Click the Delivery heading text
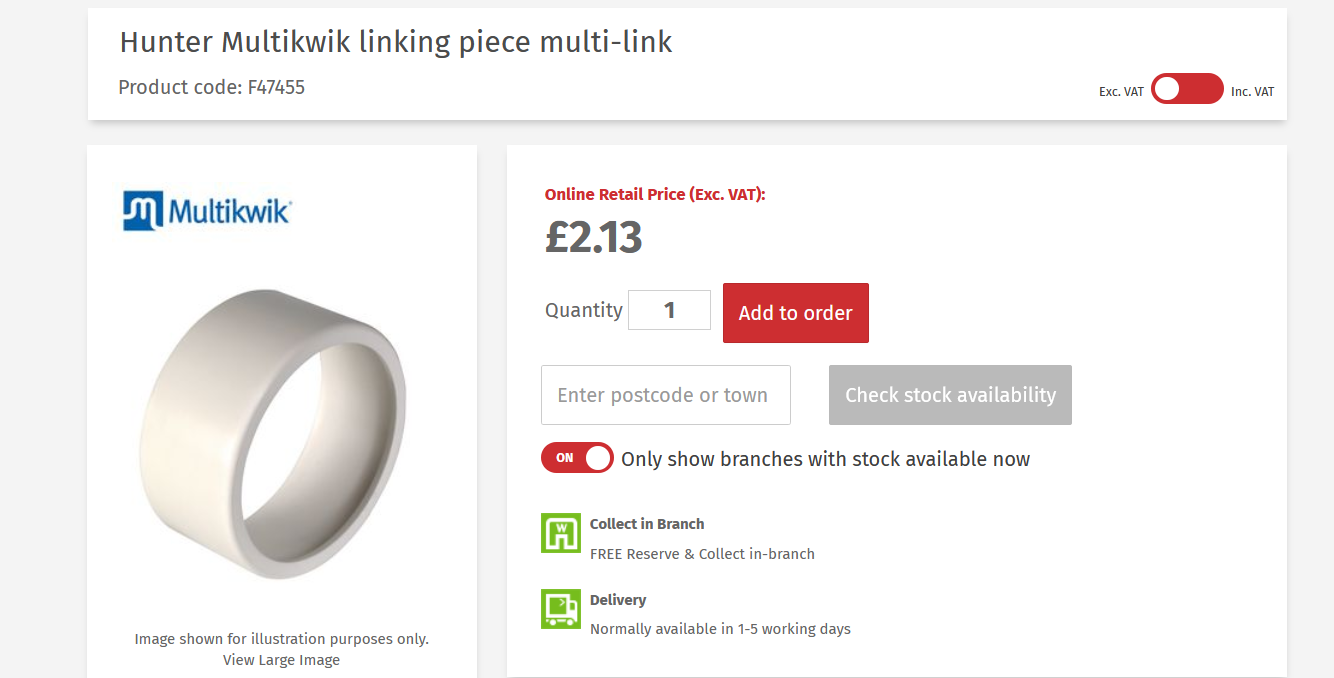Image resolution: width=1334 pixels, height=678 pixels. [618, 599]
